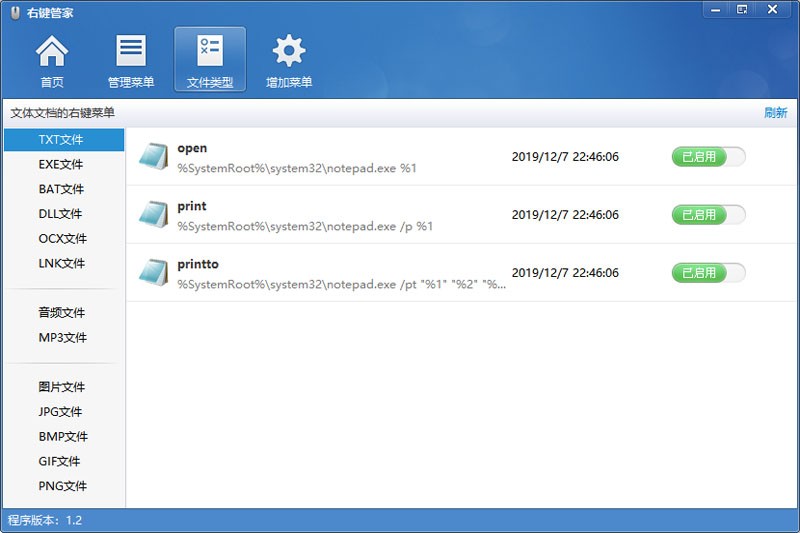The width and height of the screenshot is (800, 533).
Task: Select PNG文件 in the sidebar
Action: tap(63, 486)
